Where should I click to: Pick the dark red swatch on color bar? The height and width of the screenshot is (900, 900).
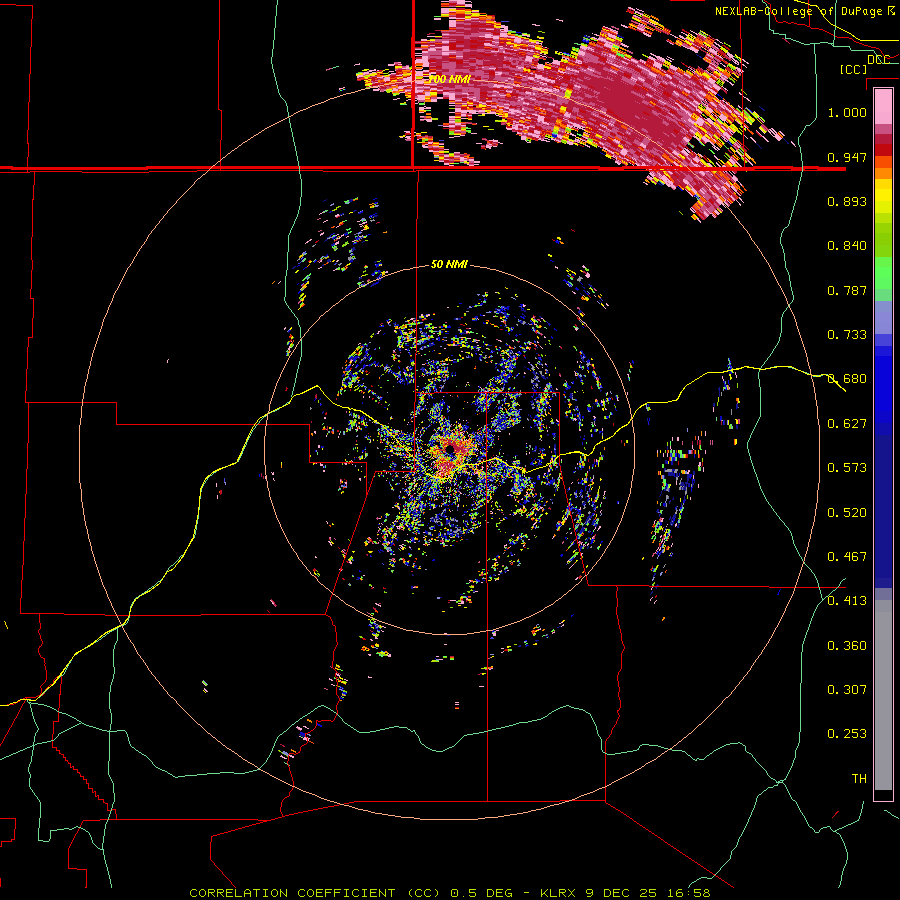tap(883, 149)
